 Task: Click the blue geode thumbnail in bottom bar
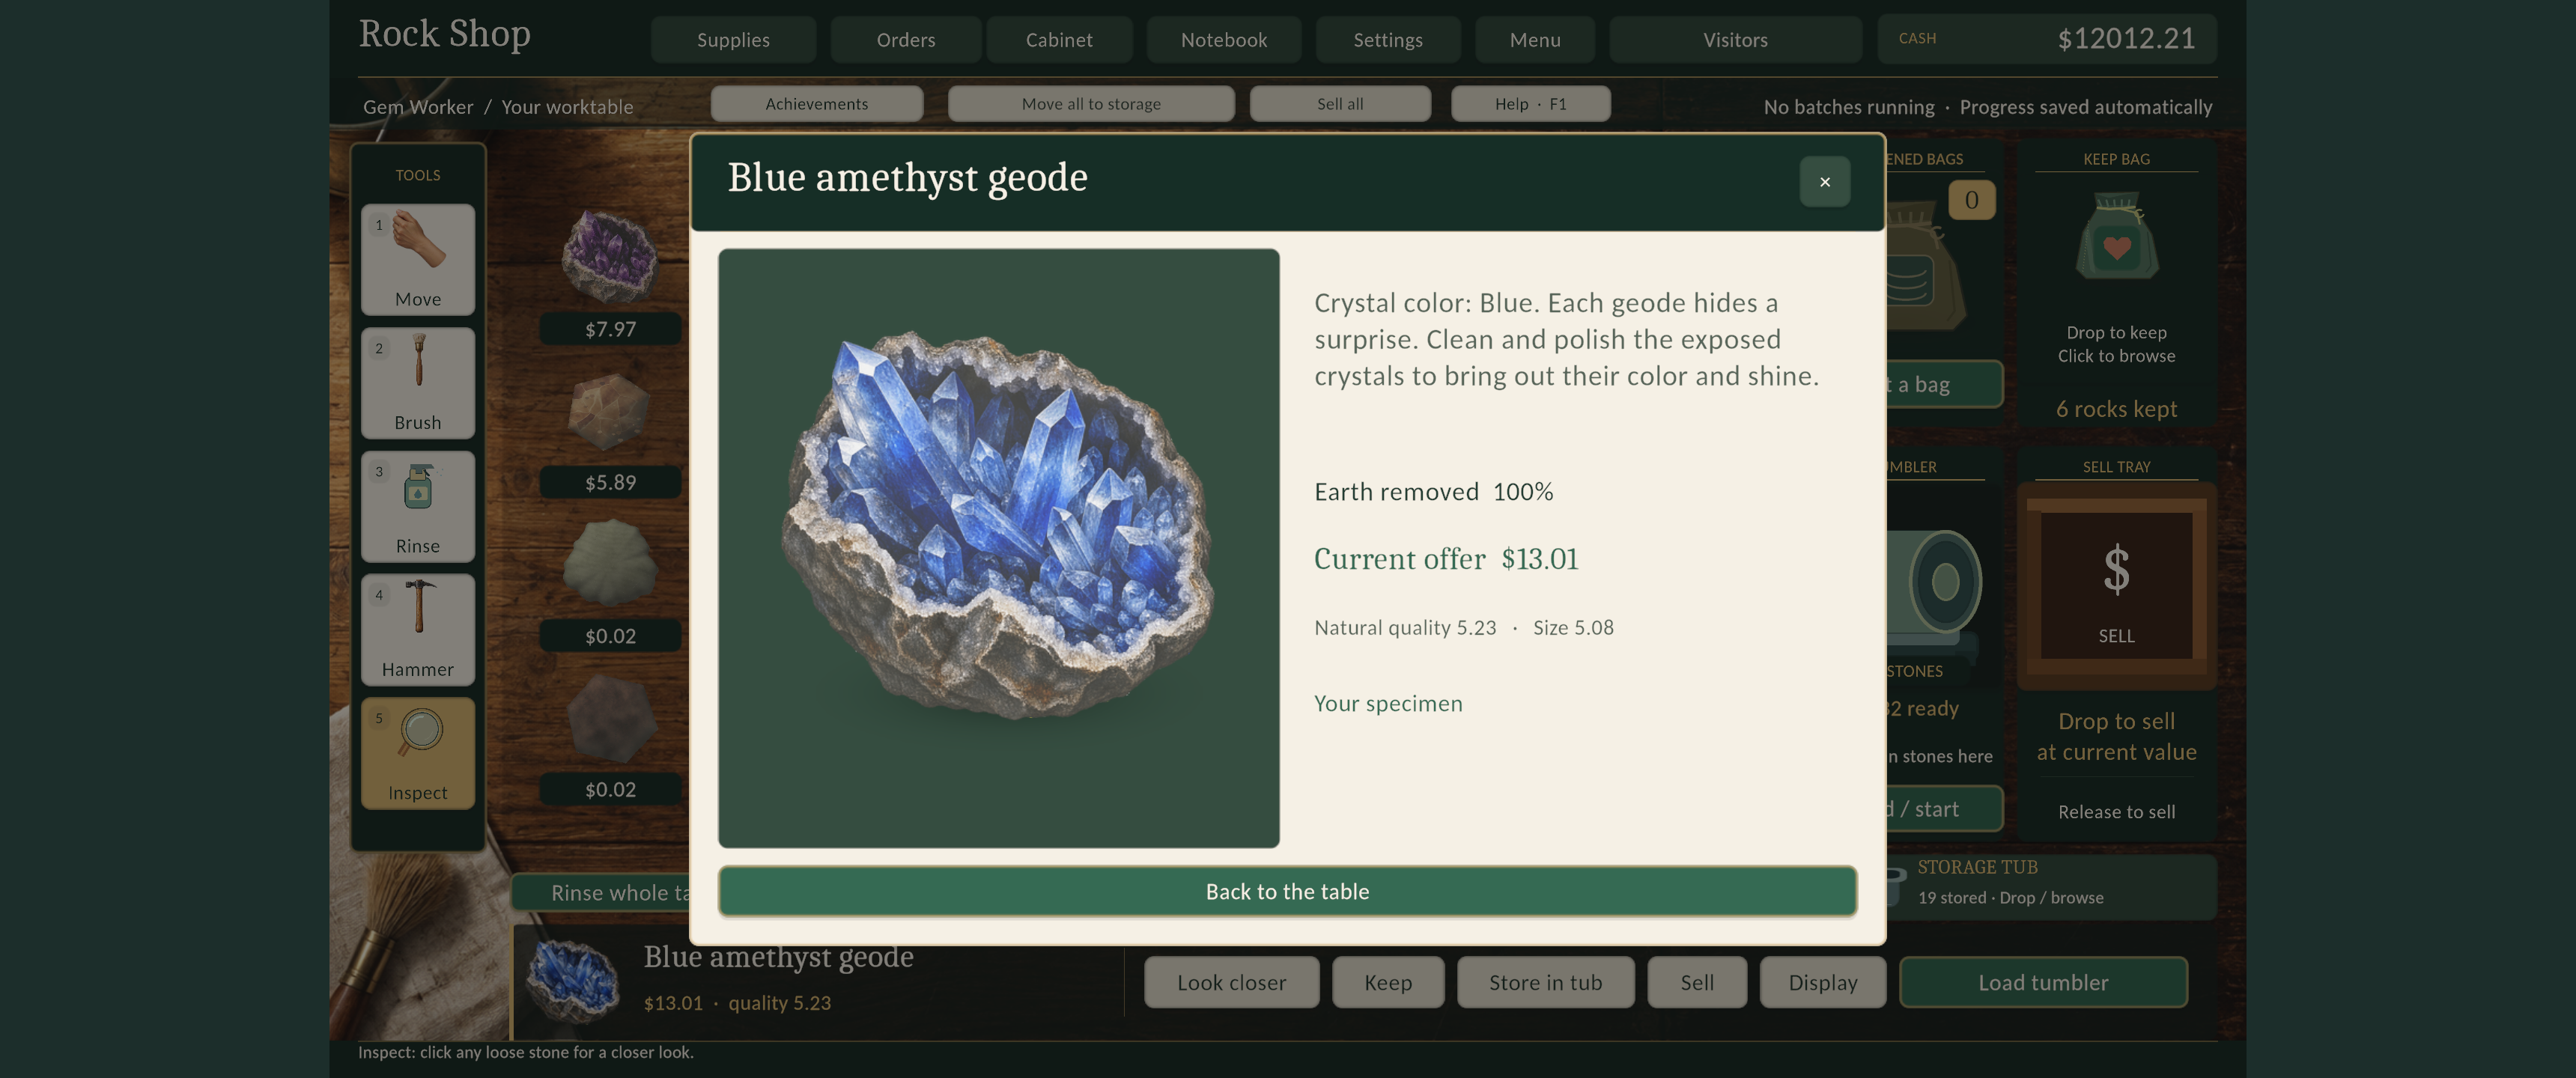(x=573, y=980)
